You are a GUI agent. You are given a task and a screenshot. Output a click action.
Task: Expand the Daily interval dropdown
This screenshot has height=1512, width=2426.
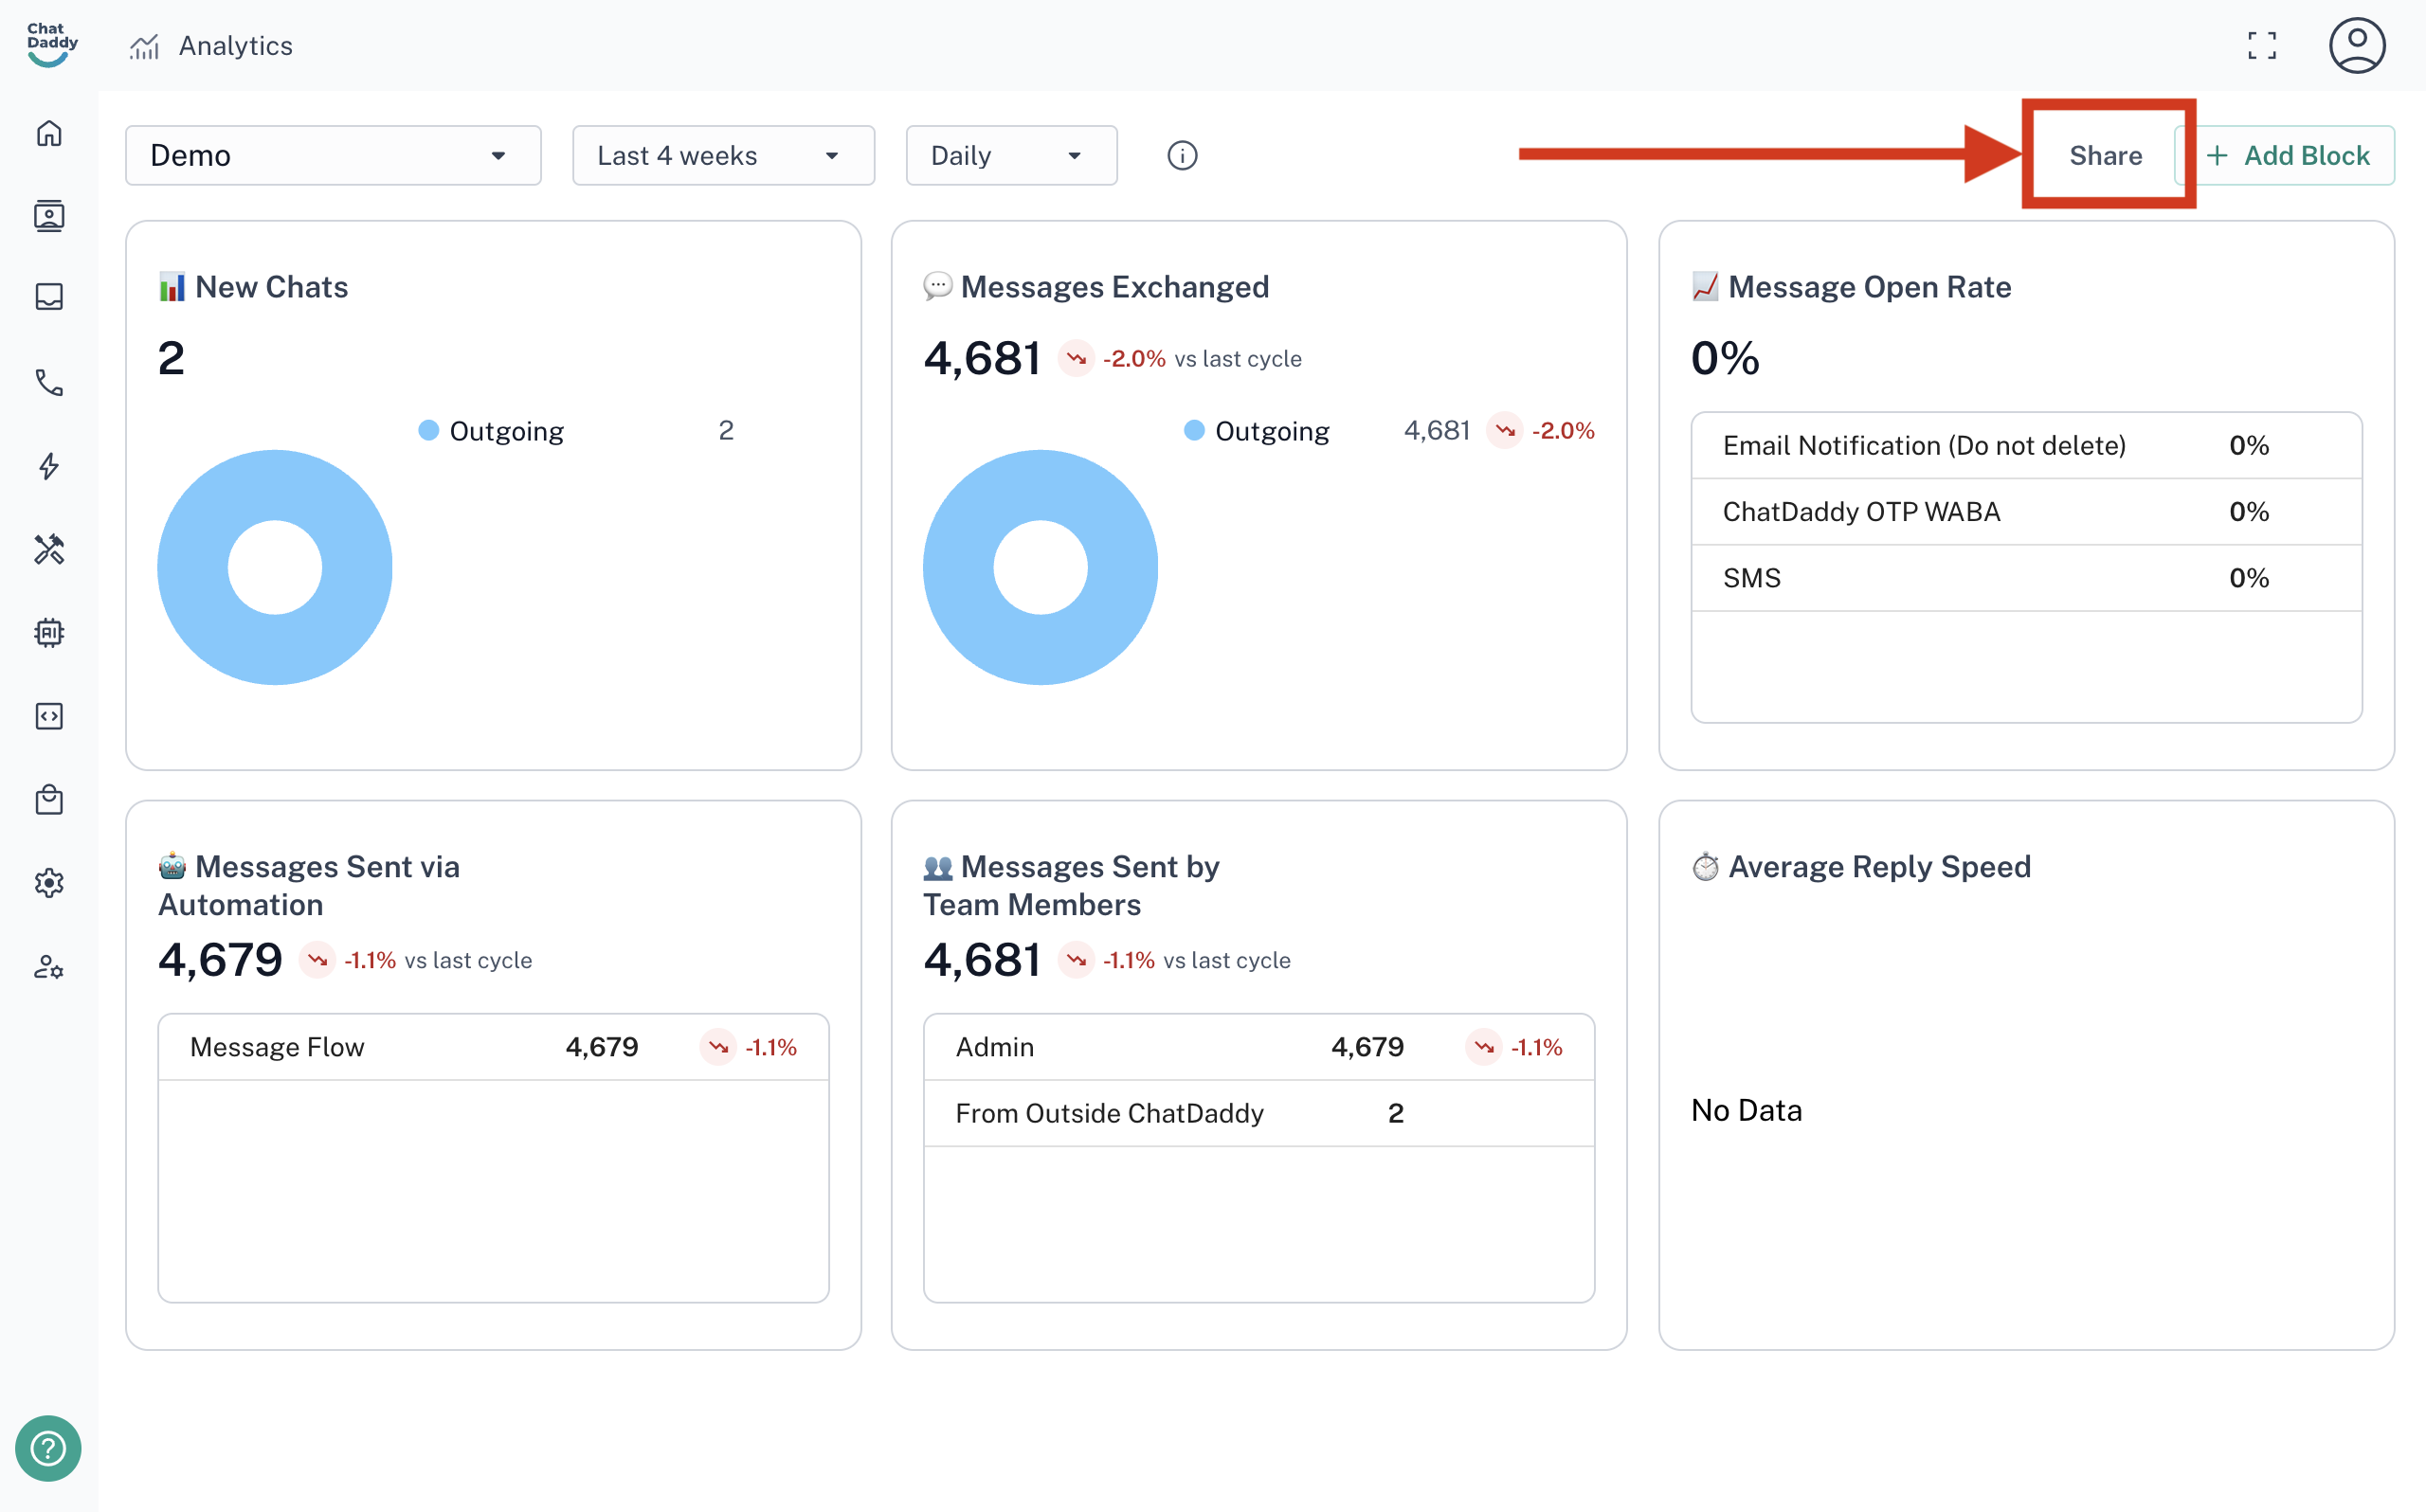tap(1010, 156)
